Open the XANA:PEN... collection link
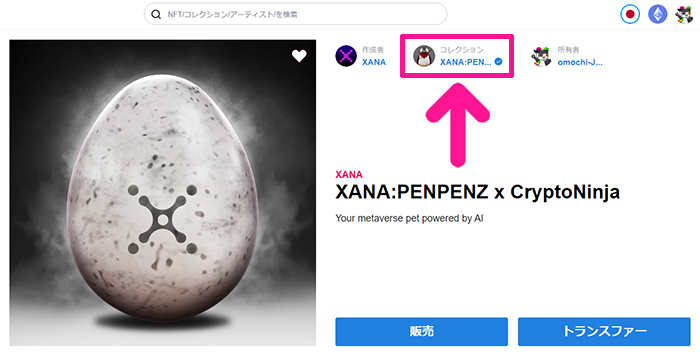 click(x=466, y=62)
